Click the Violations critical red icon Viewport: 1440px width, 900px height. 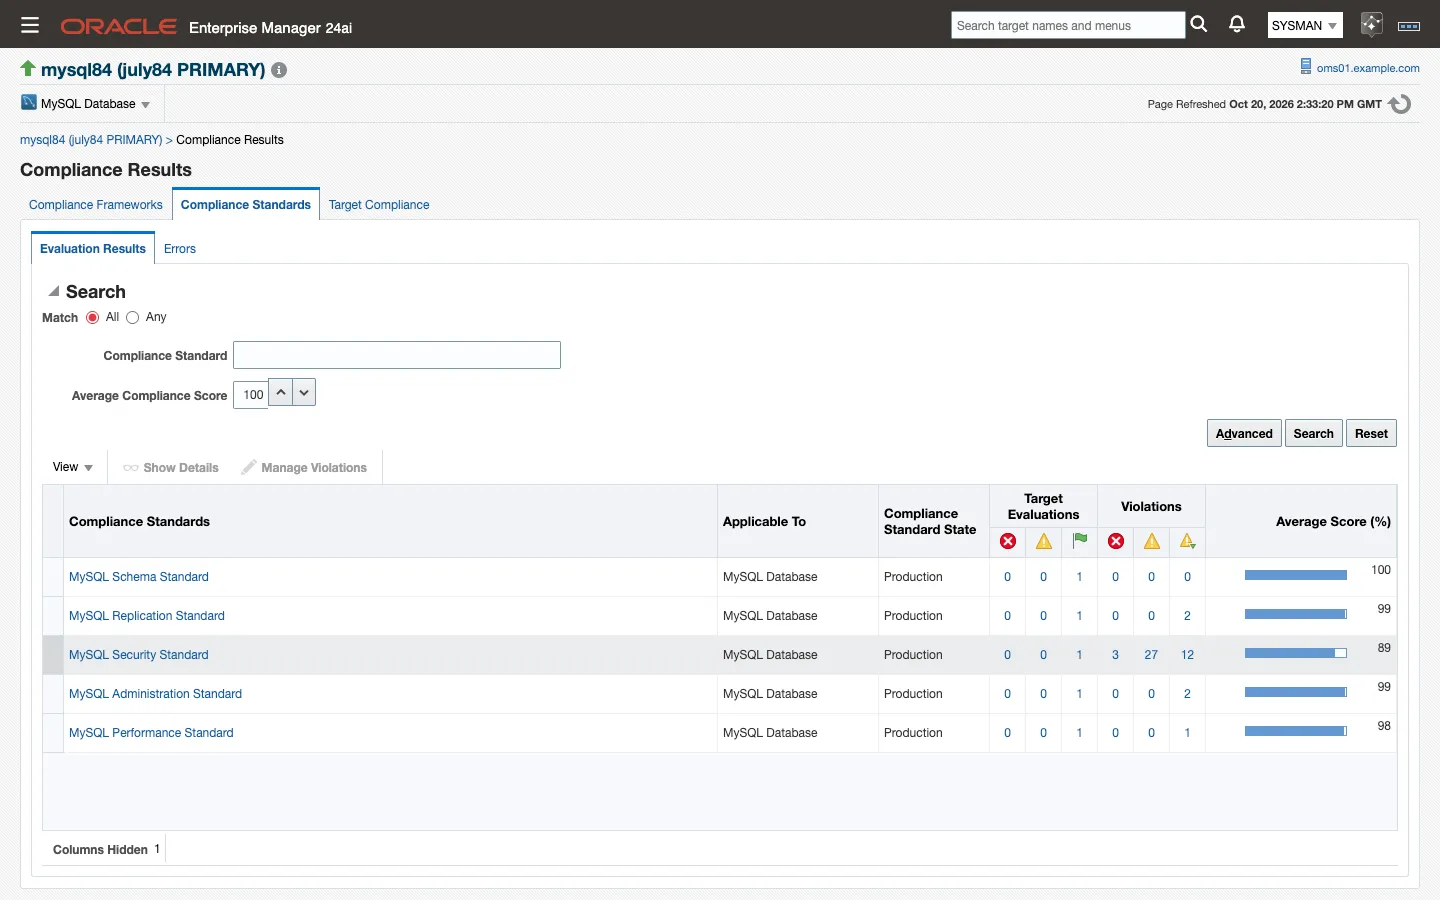(x=1116, y=541)
